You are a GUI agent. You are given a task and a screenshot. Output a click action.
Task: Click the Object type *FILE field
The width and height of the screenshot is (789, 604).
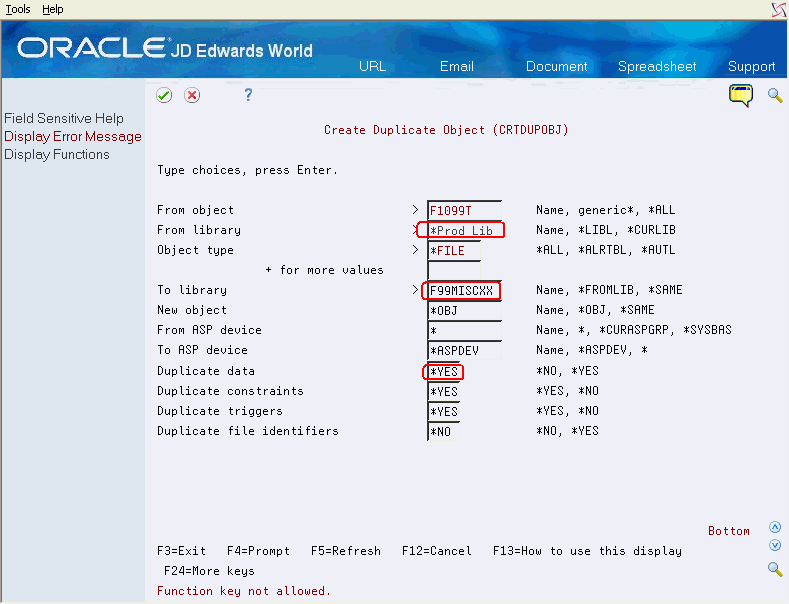coord(454,251)
